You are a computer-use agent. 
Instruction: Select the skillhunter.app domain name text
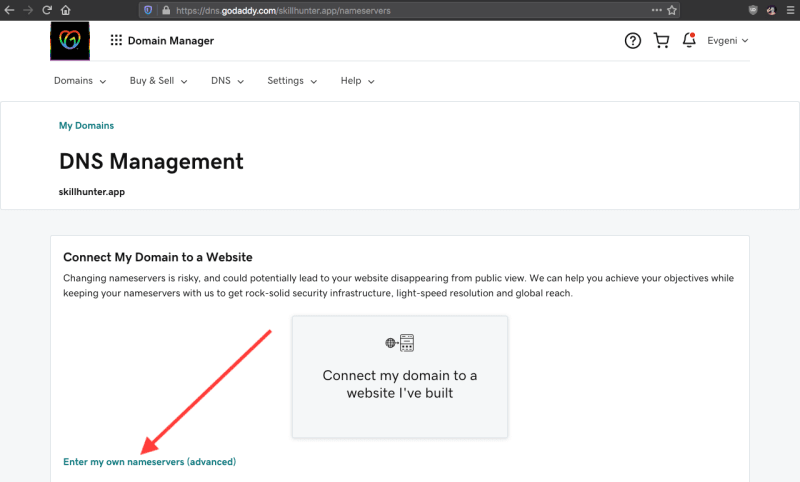point(92,192)
